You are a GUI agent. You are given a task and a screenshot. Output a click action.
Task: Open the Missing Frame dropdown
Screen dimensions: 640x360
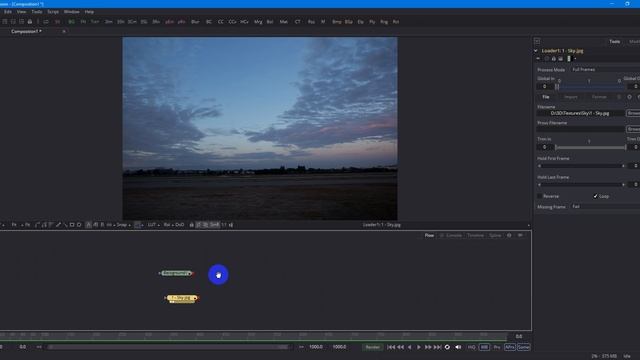pos(605,207)
